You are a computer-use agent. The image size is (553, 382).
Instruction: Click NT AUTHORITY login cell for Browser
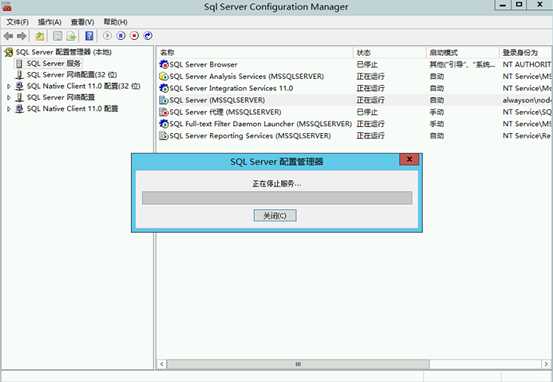[527, 65]
